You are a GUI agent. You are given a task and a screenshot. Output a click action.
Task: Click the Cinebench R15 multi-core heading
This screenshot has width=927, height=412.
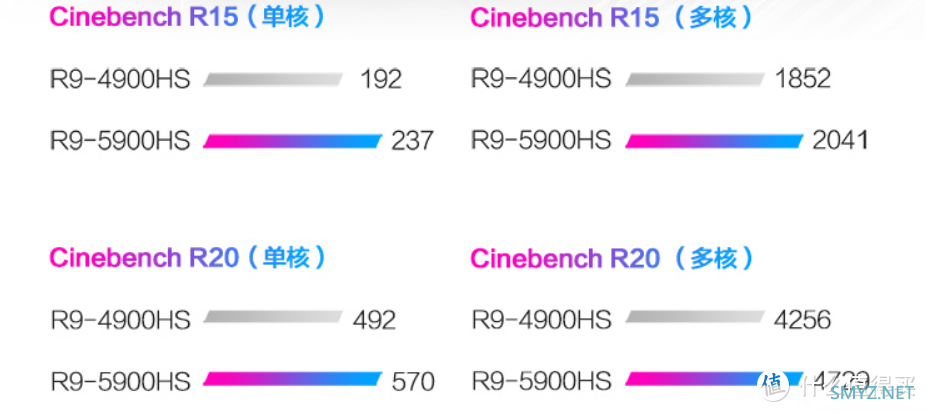(612, 18)
